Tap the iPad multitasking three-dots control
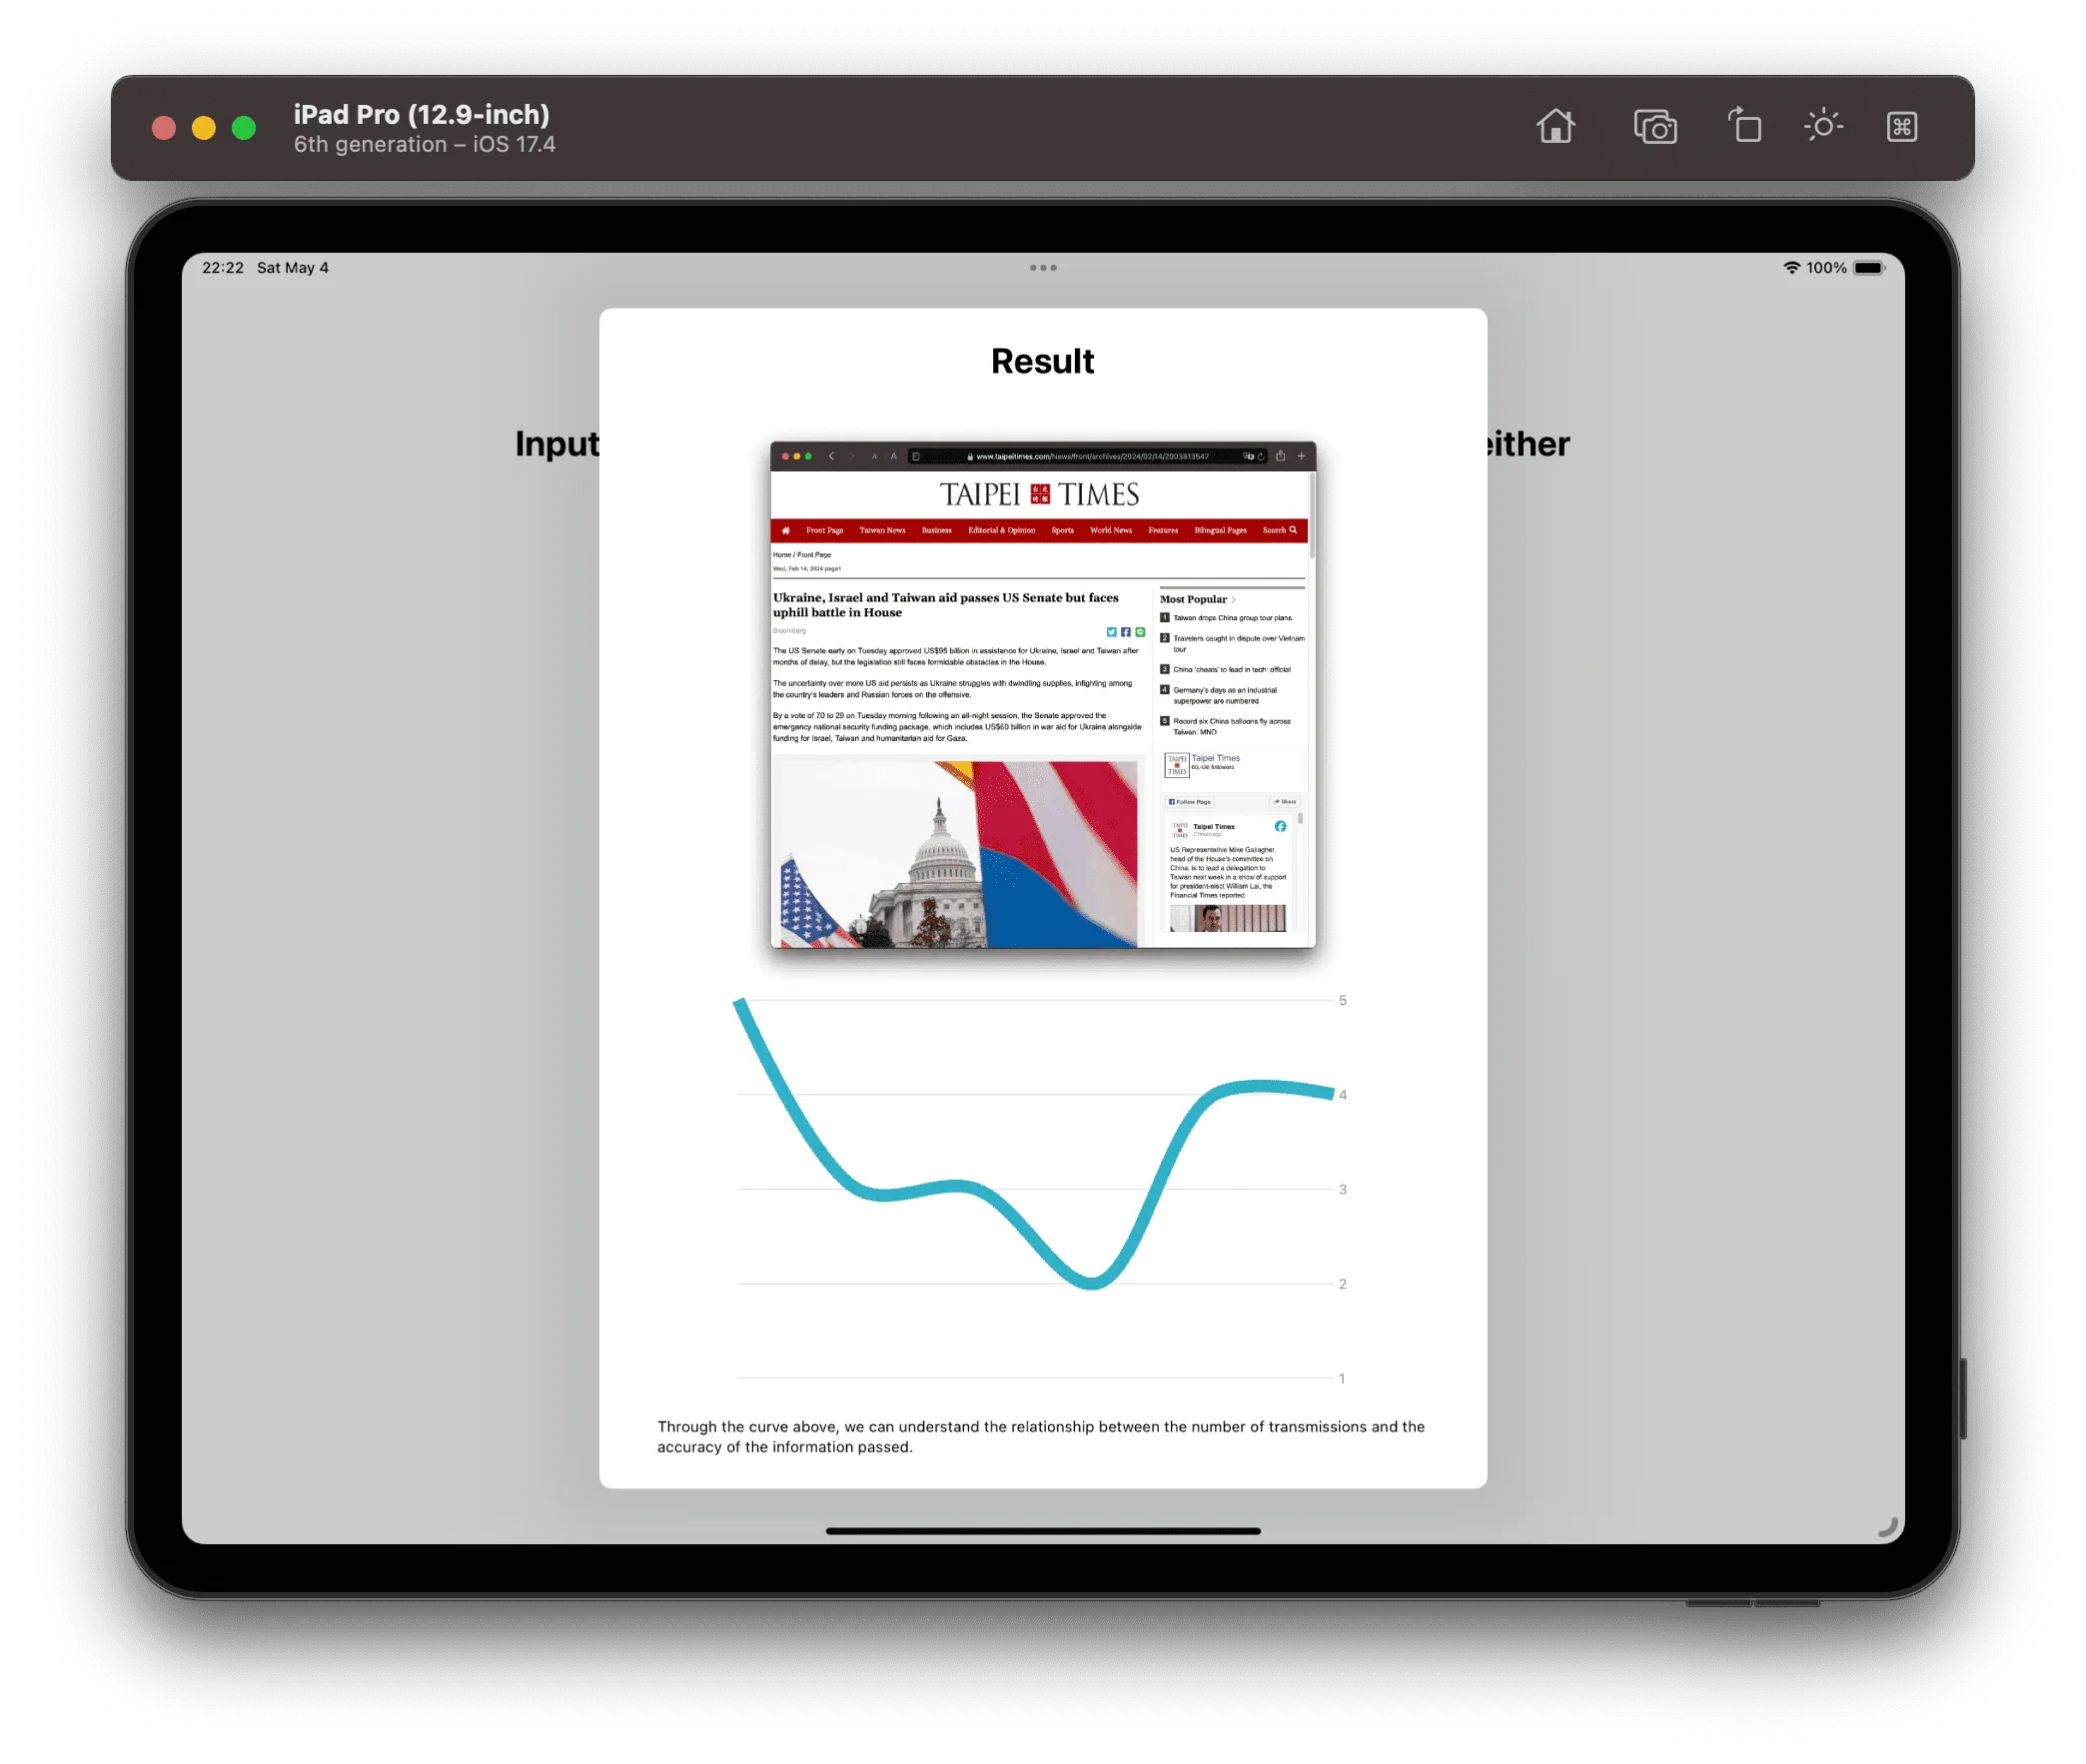The width and height of the screenshot is (2086, 1764). [1043, 268]
